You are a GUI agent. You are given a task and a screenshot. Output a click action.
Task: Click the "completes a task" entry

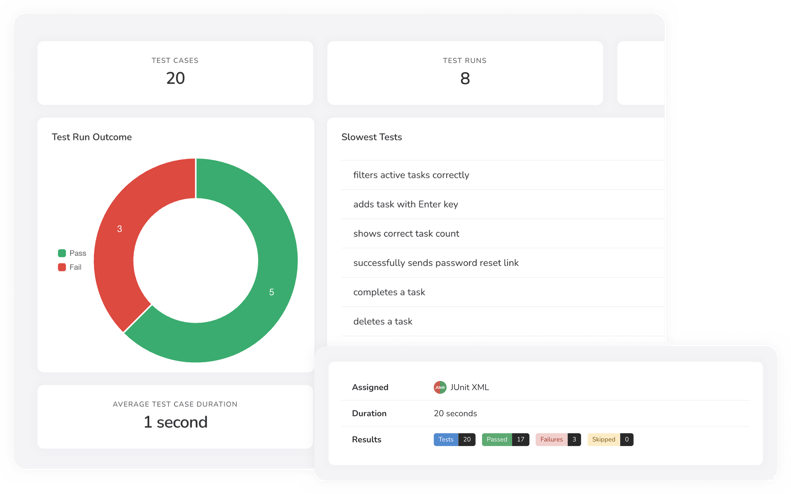[389, 292]
